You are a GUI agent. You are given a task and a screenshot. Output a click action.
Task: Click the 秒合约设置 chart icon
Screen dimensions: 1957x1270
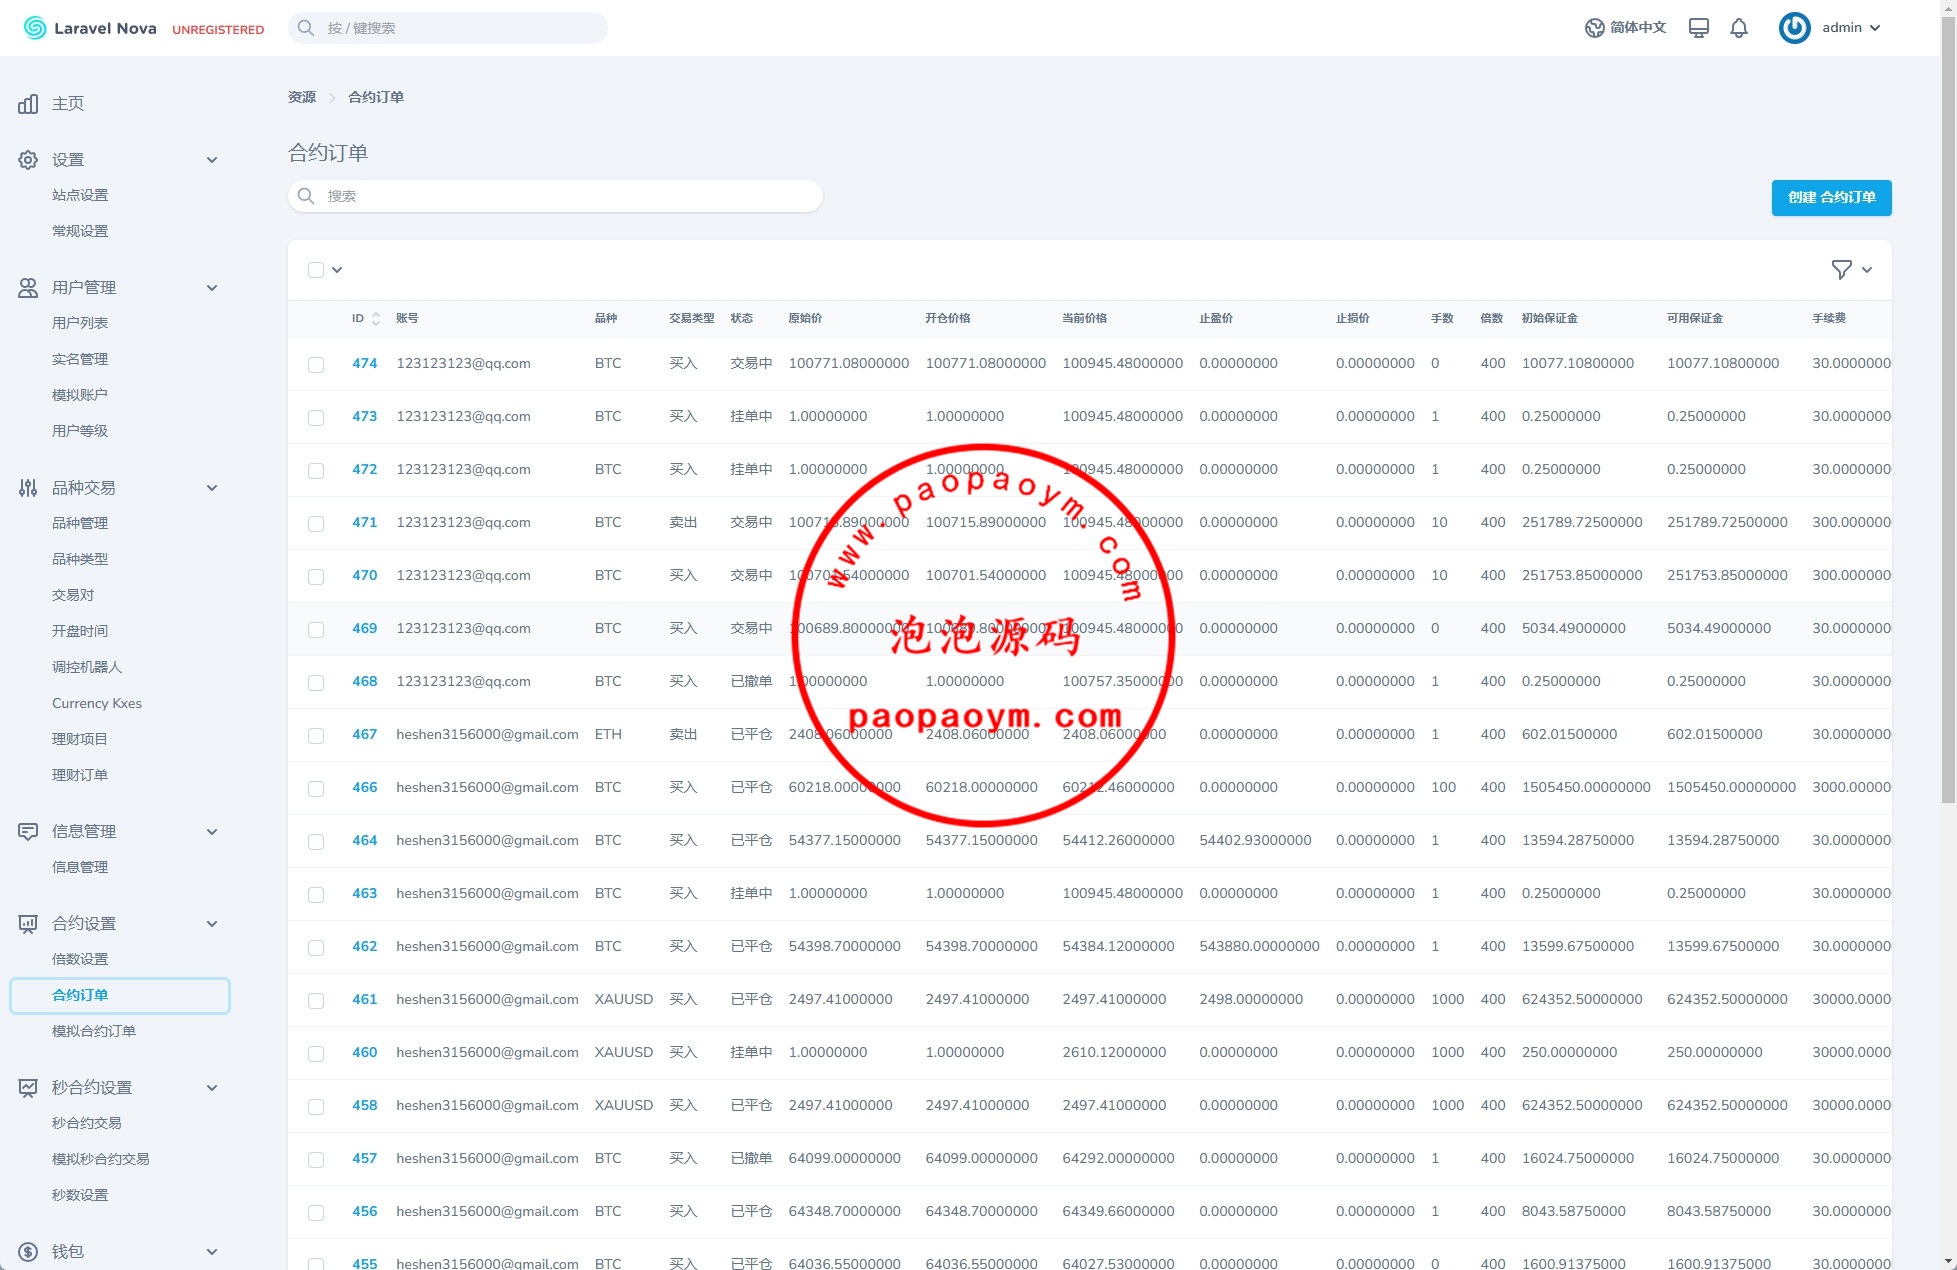28,1088
